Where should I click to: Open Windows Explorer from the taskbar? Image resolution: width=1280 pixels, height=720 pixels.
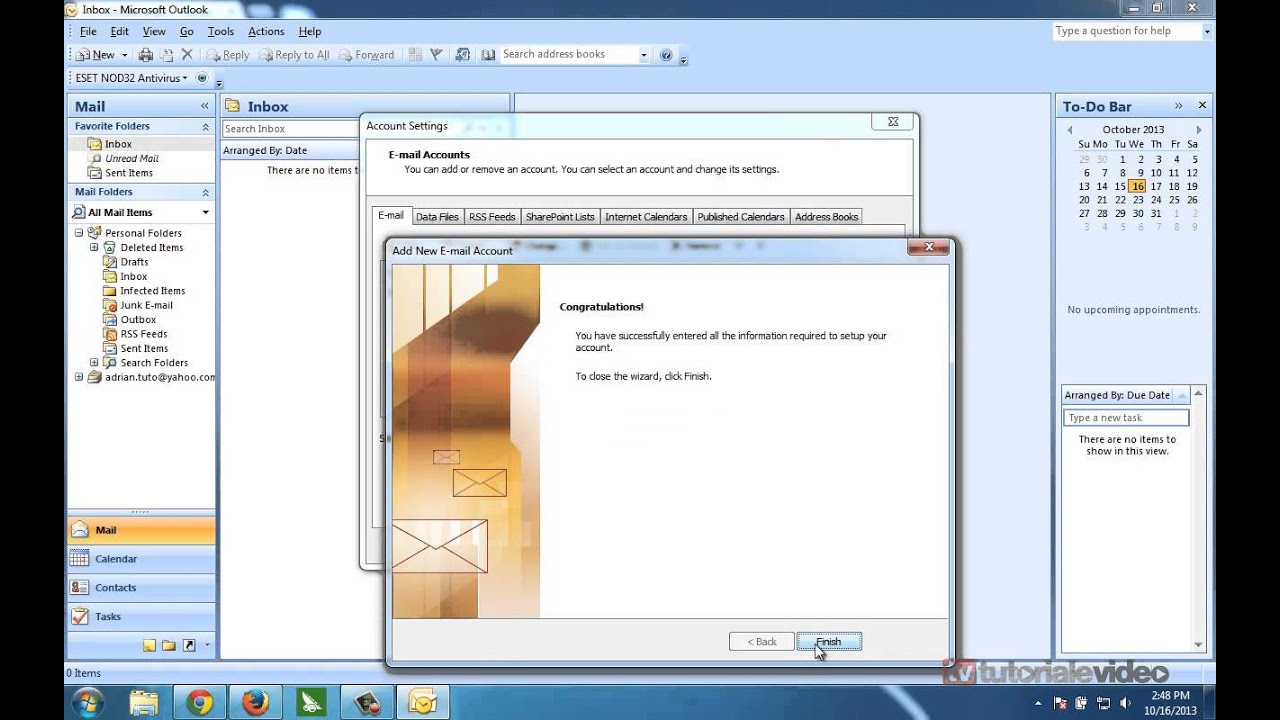144,703
